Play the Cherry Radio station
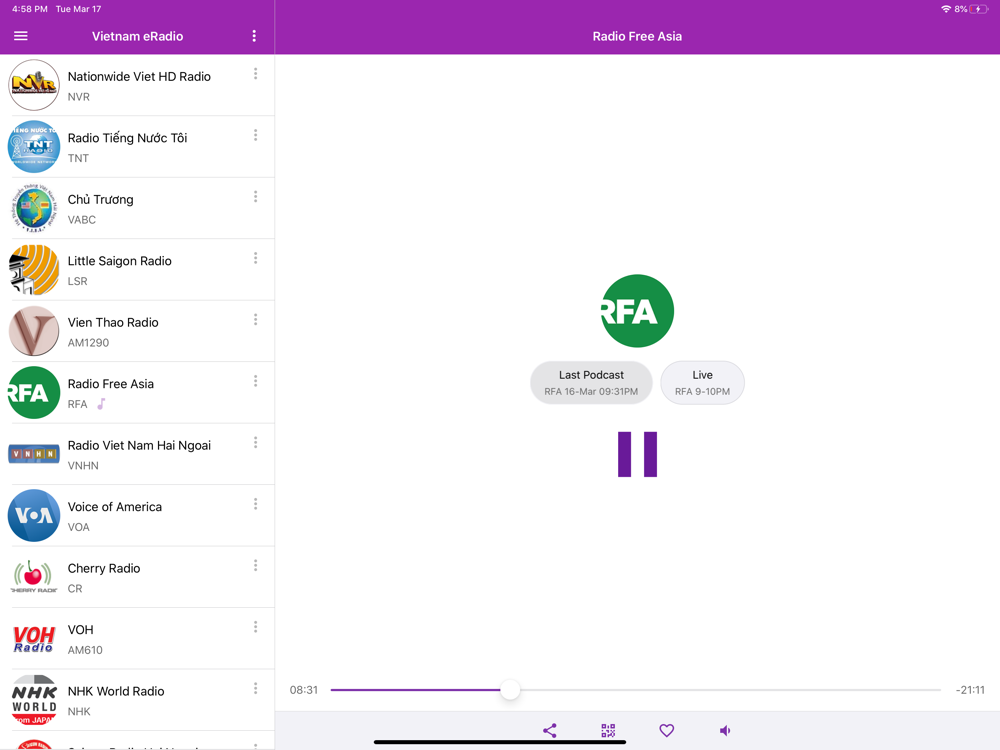 [x=137, y=577]
